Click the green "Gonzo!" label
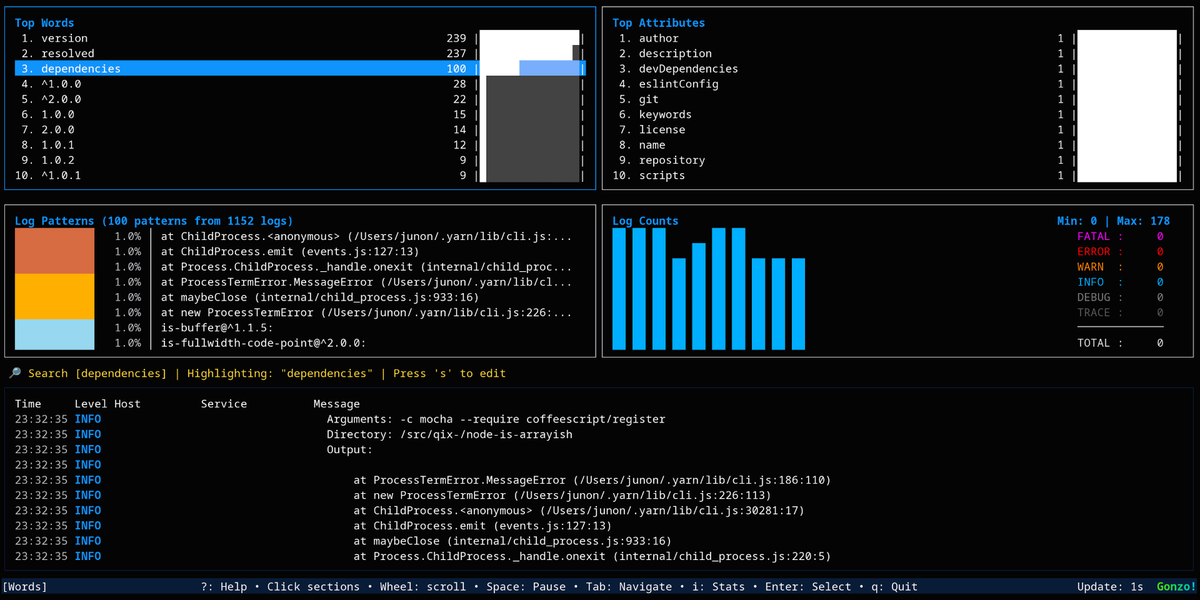This screenshot has width=1200, height=600. pos(1176,587)
